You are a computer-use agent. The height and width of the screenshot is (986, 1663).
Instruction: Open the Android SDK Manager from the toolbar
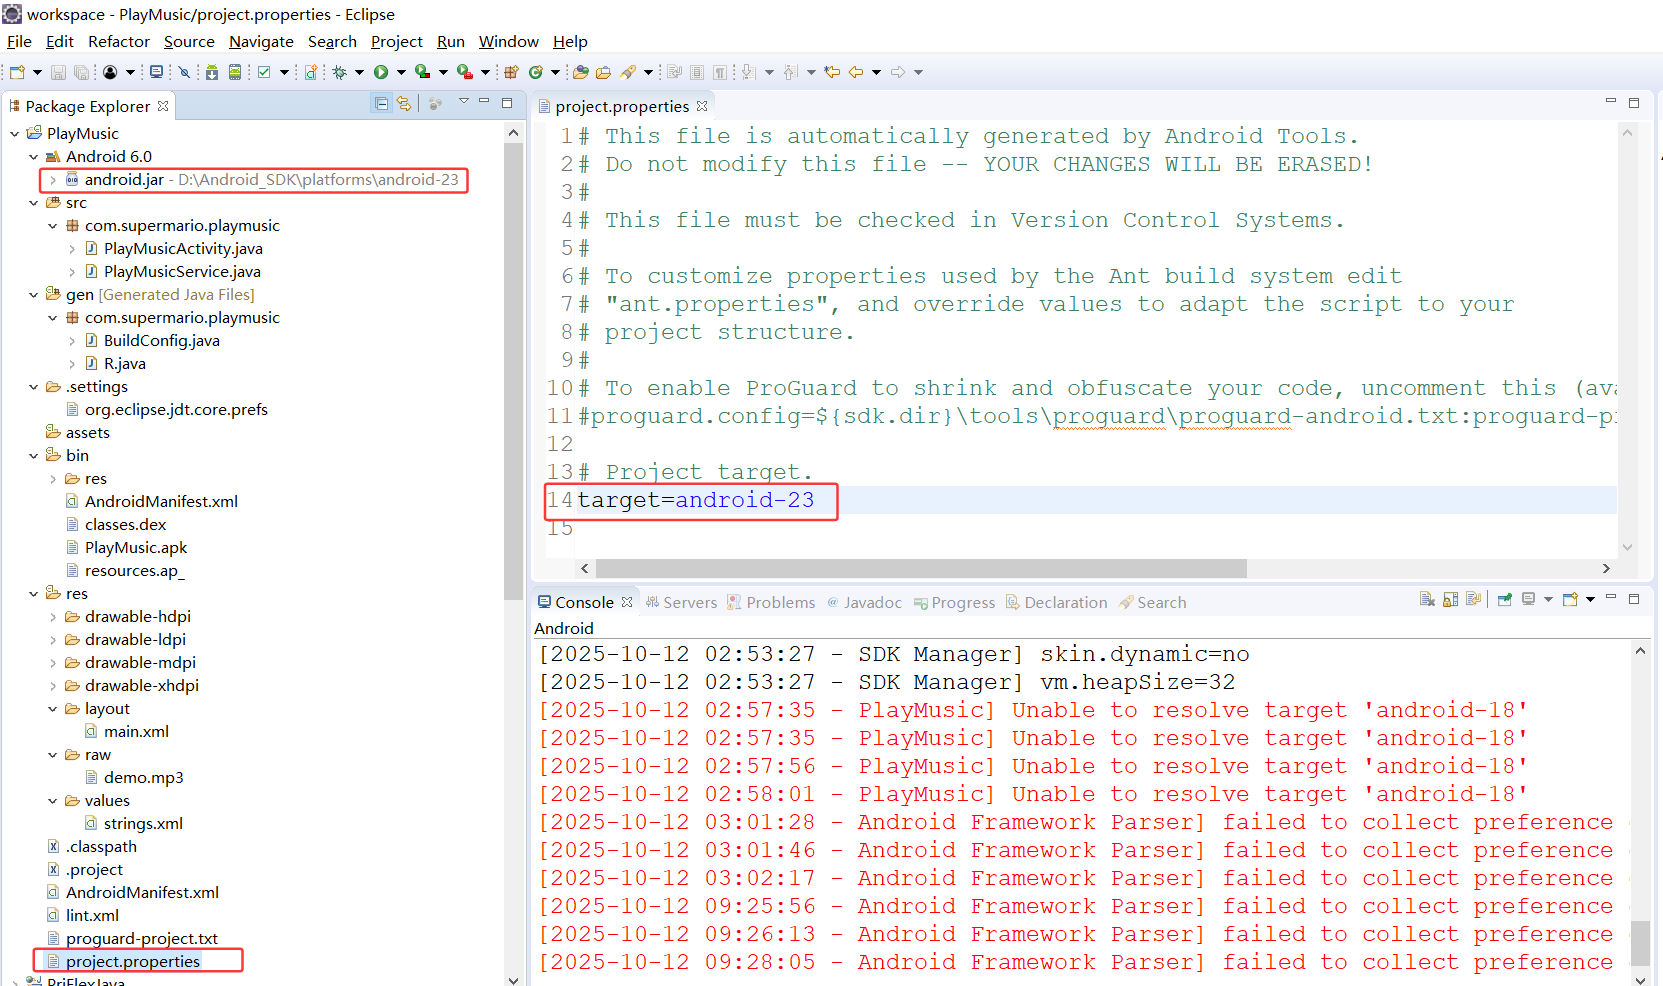pos(211,71)
